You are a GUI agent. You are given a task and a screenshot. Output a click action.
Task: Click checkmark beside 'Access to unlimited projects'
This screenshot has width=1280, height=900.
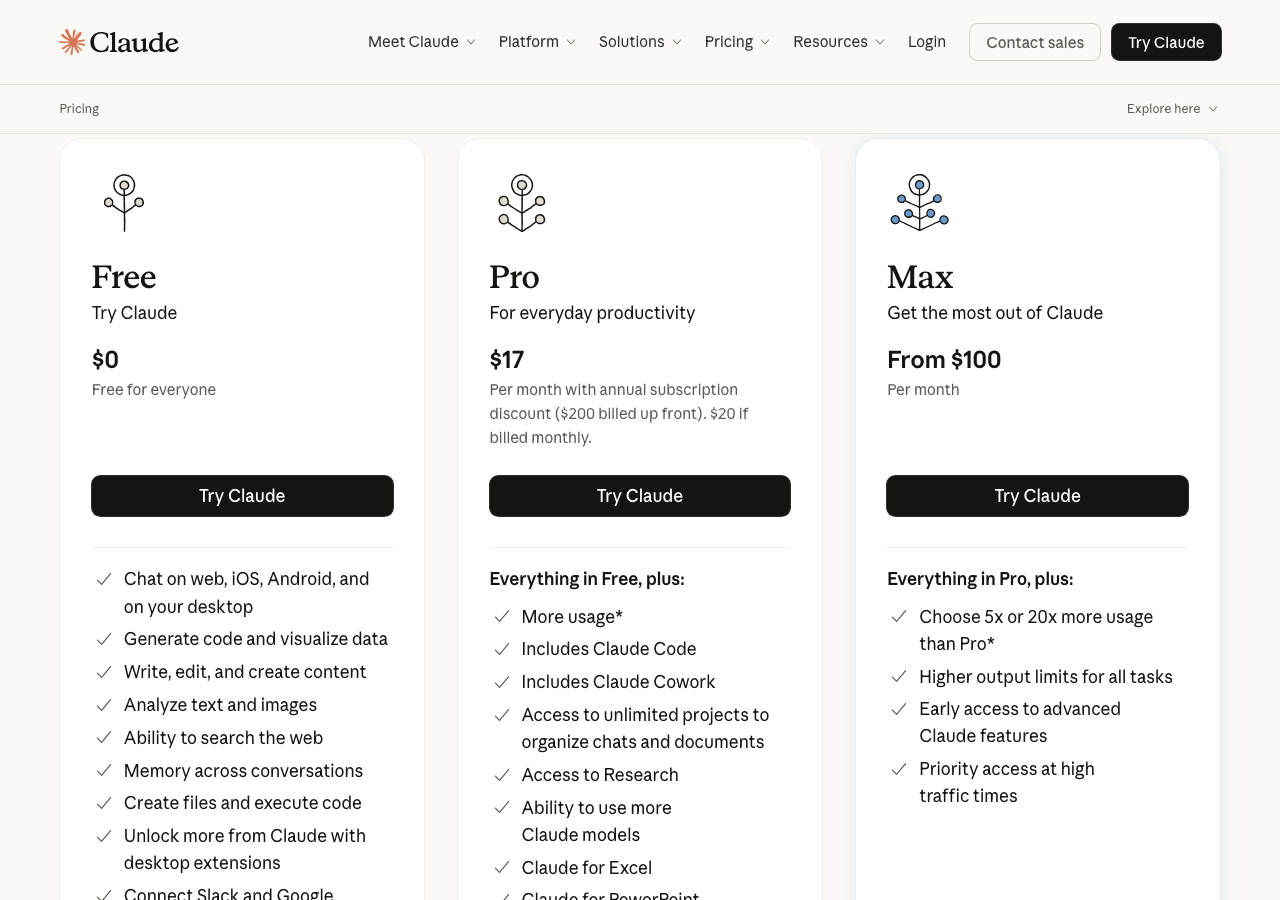pos(501,715)
